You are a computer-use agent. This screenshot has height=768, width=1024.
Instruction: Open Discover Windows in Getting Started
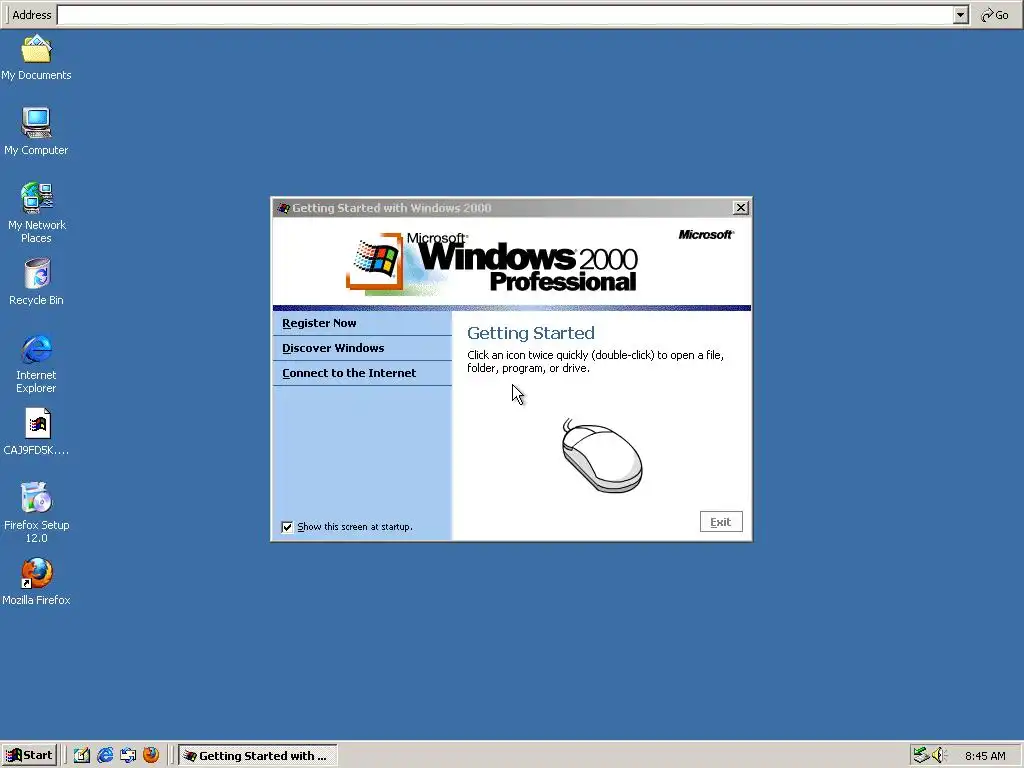[x=362, y=348]
